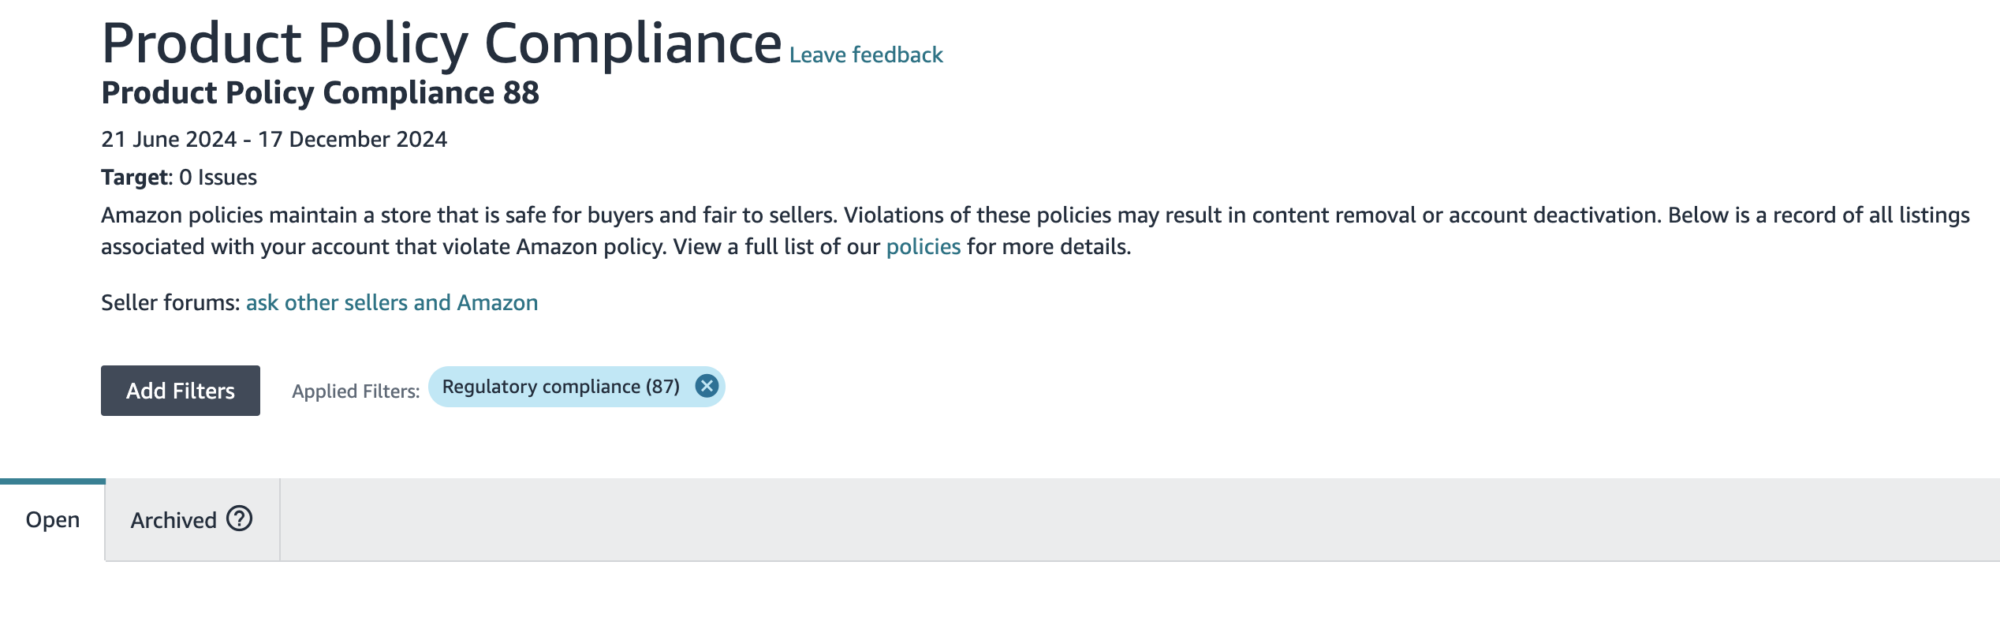The width and height of the screenshot is (2000, 644).
Task: Click the Seller forums label text
Action: [170, 303]
